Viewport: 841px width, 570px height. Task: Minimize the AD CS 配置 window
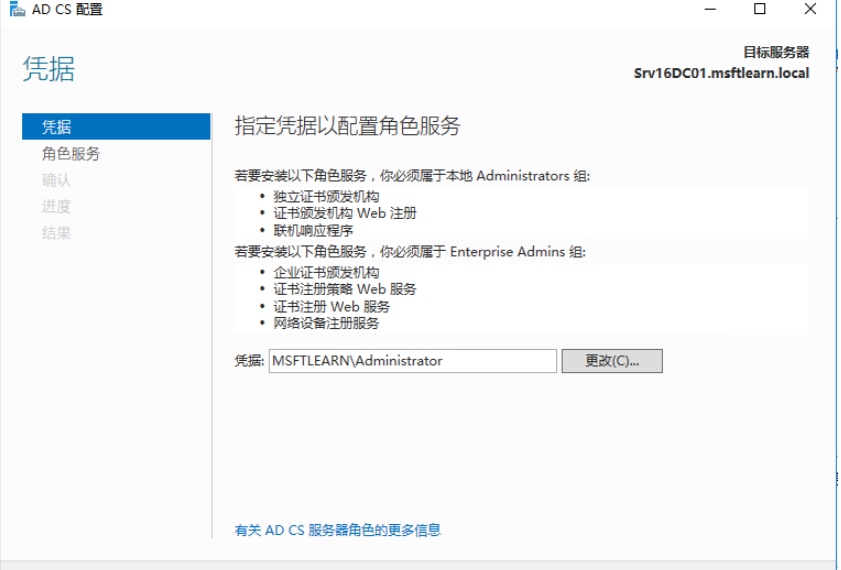(710, 9)
